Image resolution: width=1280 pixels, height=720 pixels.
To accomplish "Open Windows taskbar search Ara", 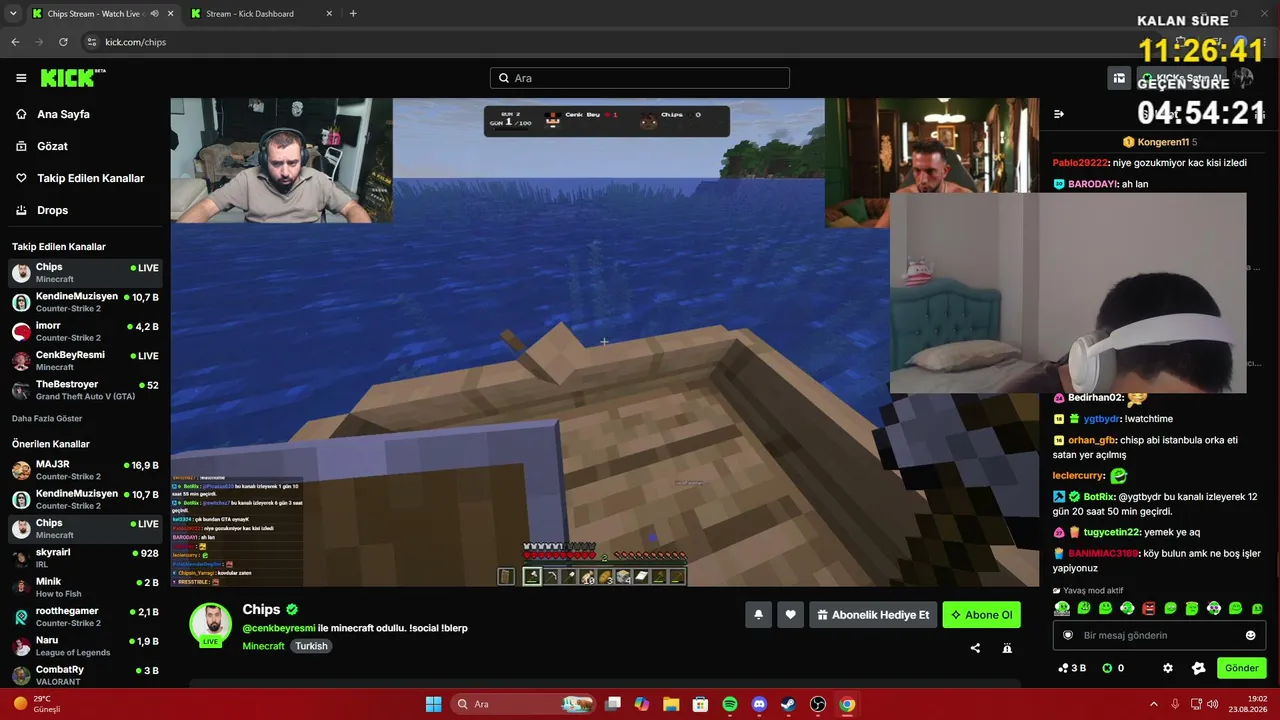I will [523, 704].
